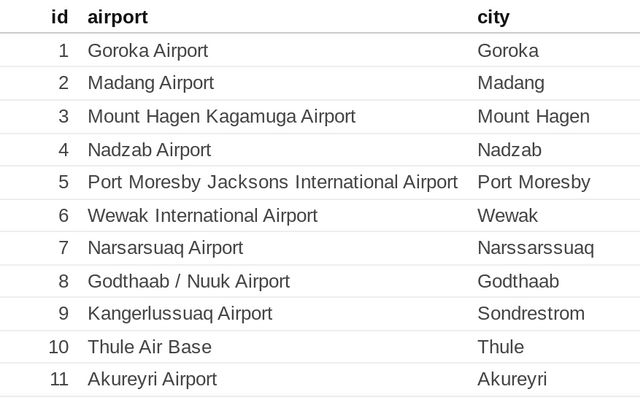Image resolution: width=640 pixels, height=400 pixels.
Task: Select the Goroka Airport cell
Action: (148, 51)
